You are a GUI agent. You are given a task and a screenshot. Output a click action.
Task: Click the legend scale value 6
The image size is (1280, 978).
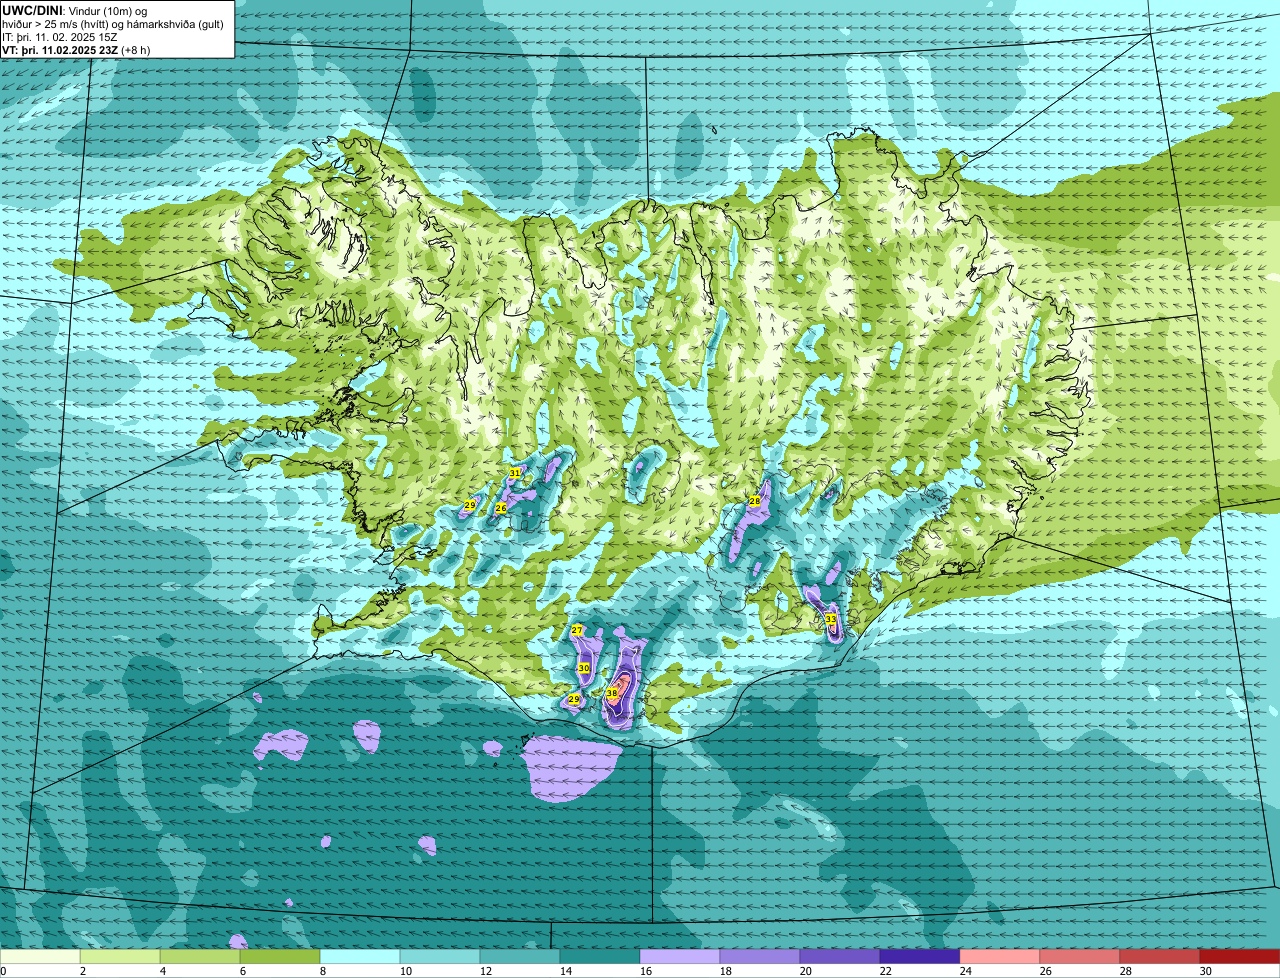pos(242,971)
